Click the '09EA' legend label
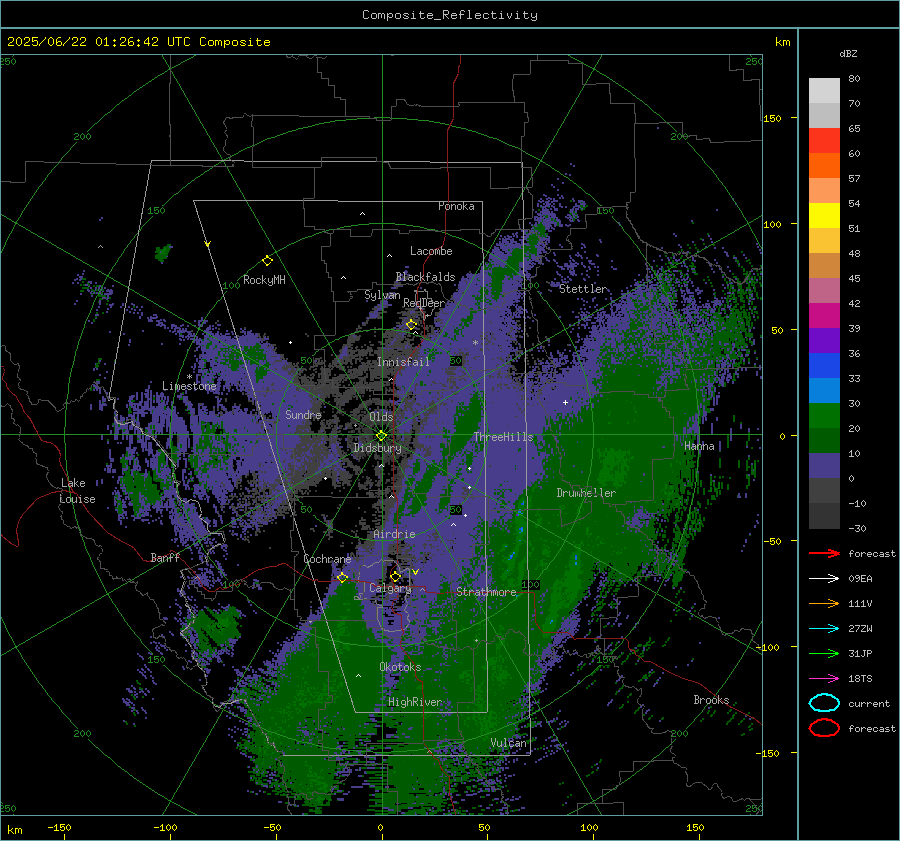Screen dimensions: 900x841 click(x=860, y=579)
